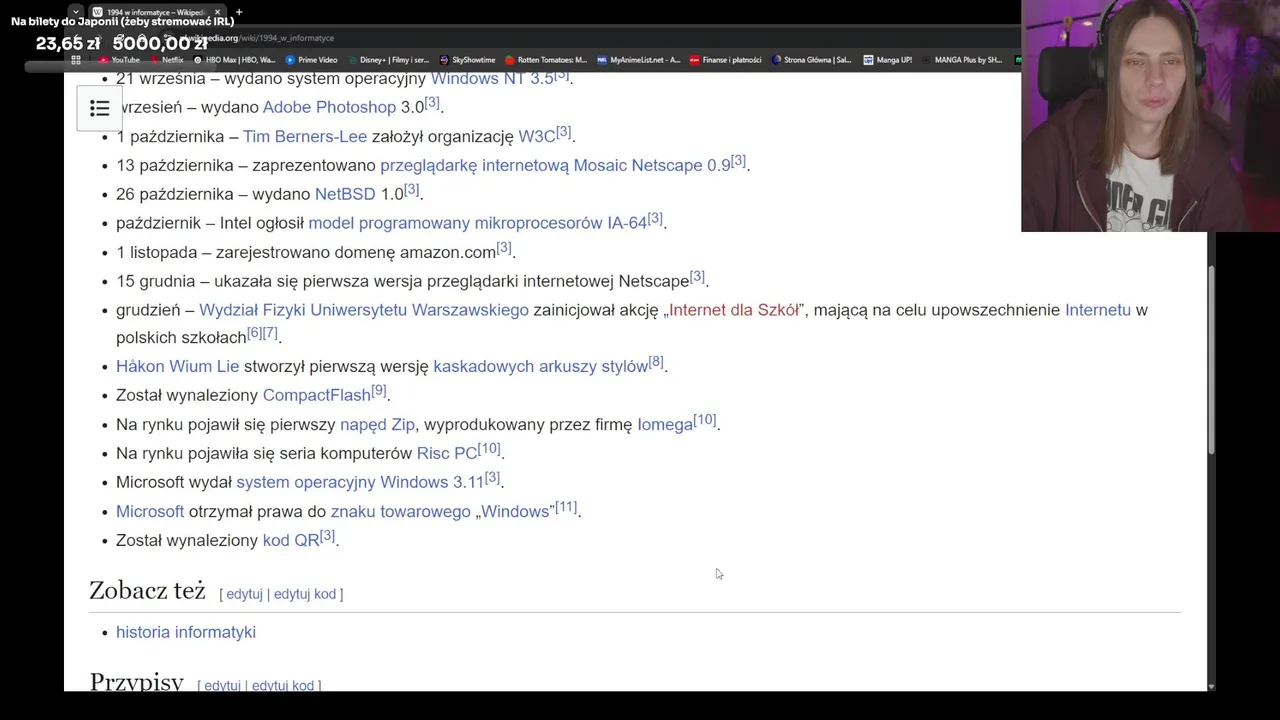The height and width of the screenshot is (720, 1280).
Task: Open the NetBSD link
Action: pyautogui.click(x=345, y=194)
